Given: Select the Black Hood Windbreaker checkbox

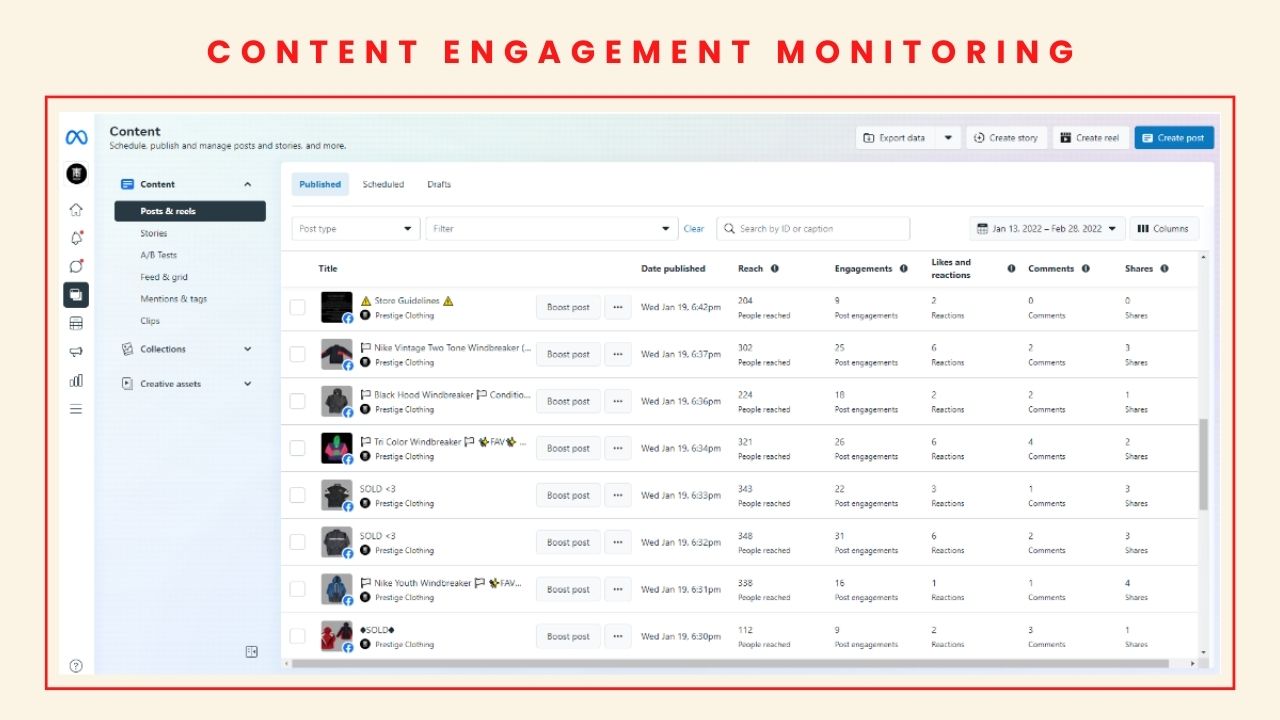Looking at the screenshot, I should click(297, 401).
